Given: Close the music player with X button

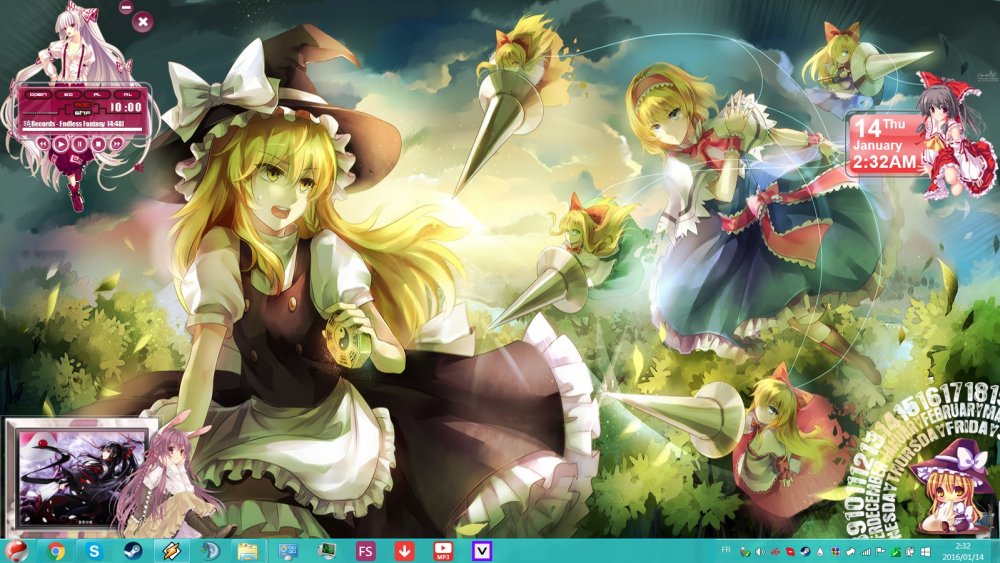Looking at the screenshot, I should (x=143, y=22).
